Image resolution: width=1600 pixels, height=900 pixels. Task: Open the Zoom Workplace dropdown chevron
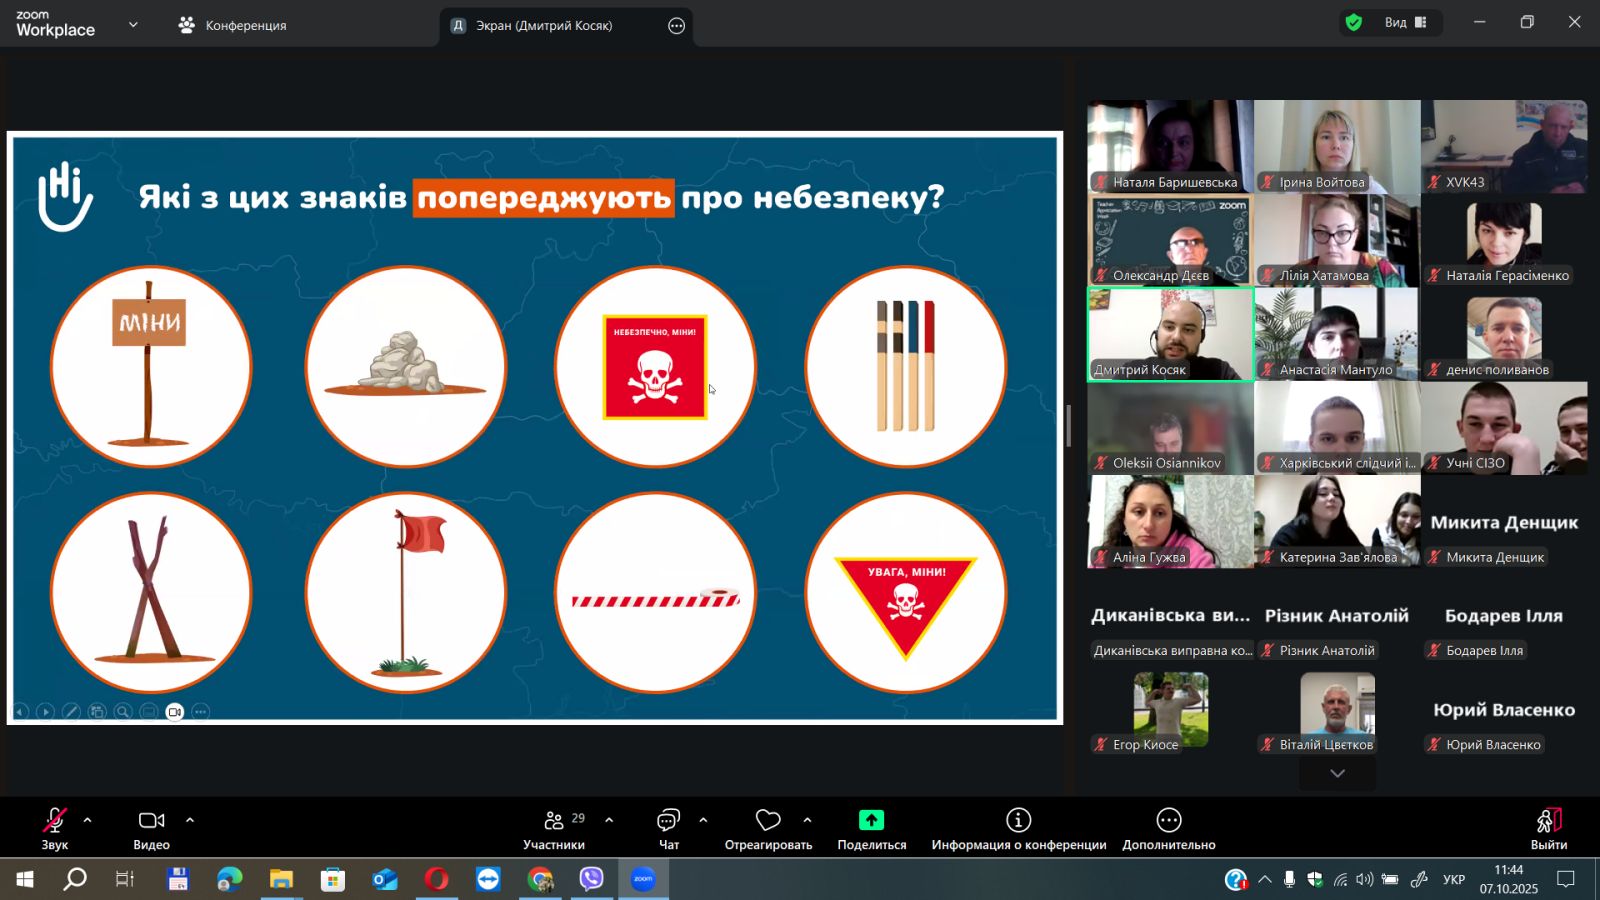(x=133, y=25)
